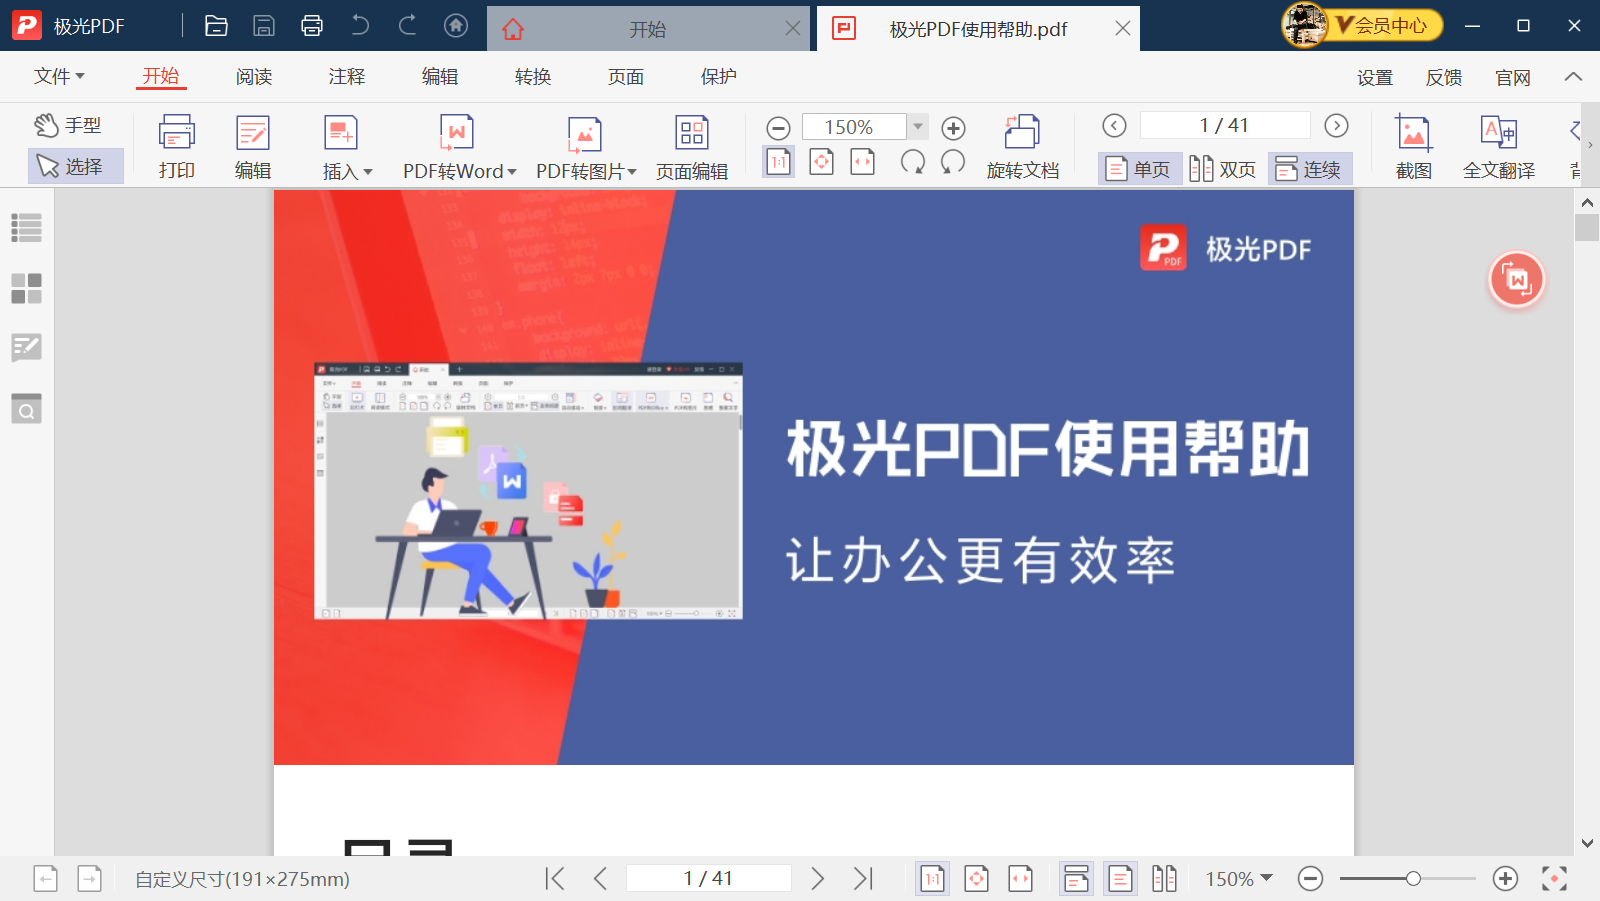Expand the 150% zoom dropdown in ribbon
Image resolution: width=1600 pixels, height=901 pixels.
918,126
